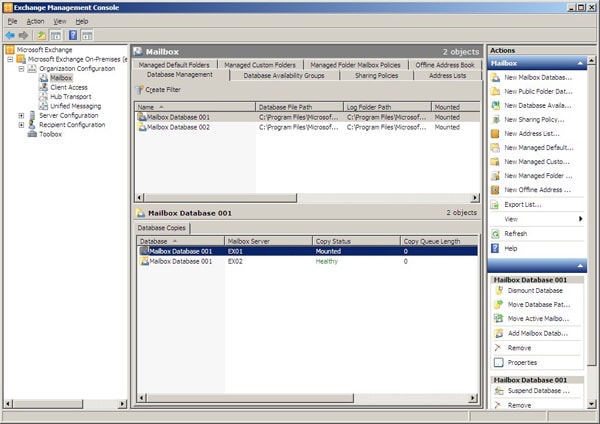The image size is (600, 424).
Task: Click the Forward arrow toolbar icon
Action: (x=23, y=36)
